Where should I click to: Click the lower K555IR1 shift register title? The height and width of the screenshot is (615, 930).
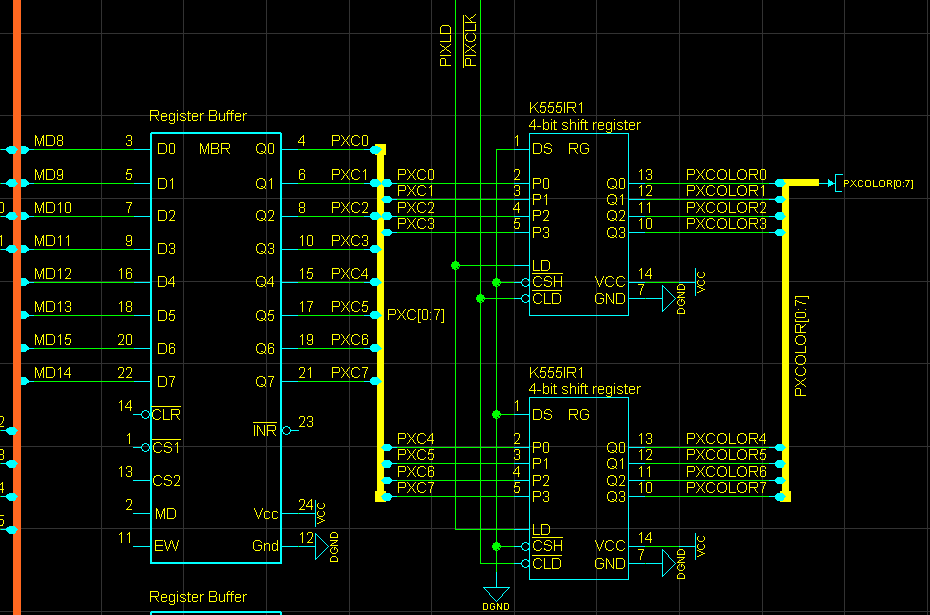556,372
